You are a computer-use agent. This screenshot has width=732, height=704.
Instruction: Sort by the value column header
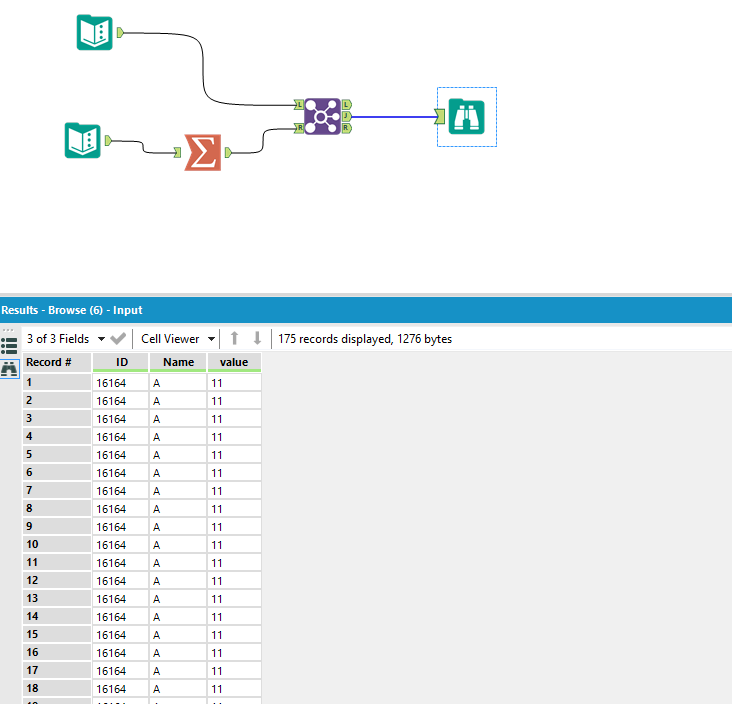(234, 362)
